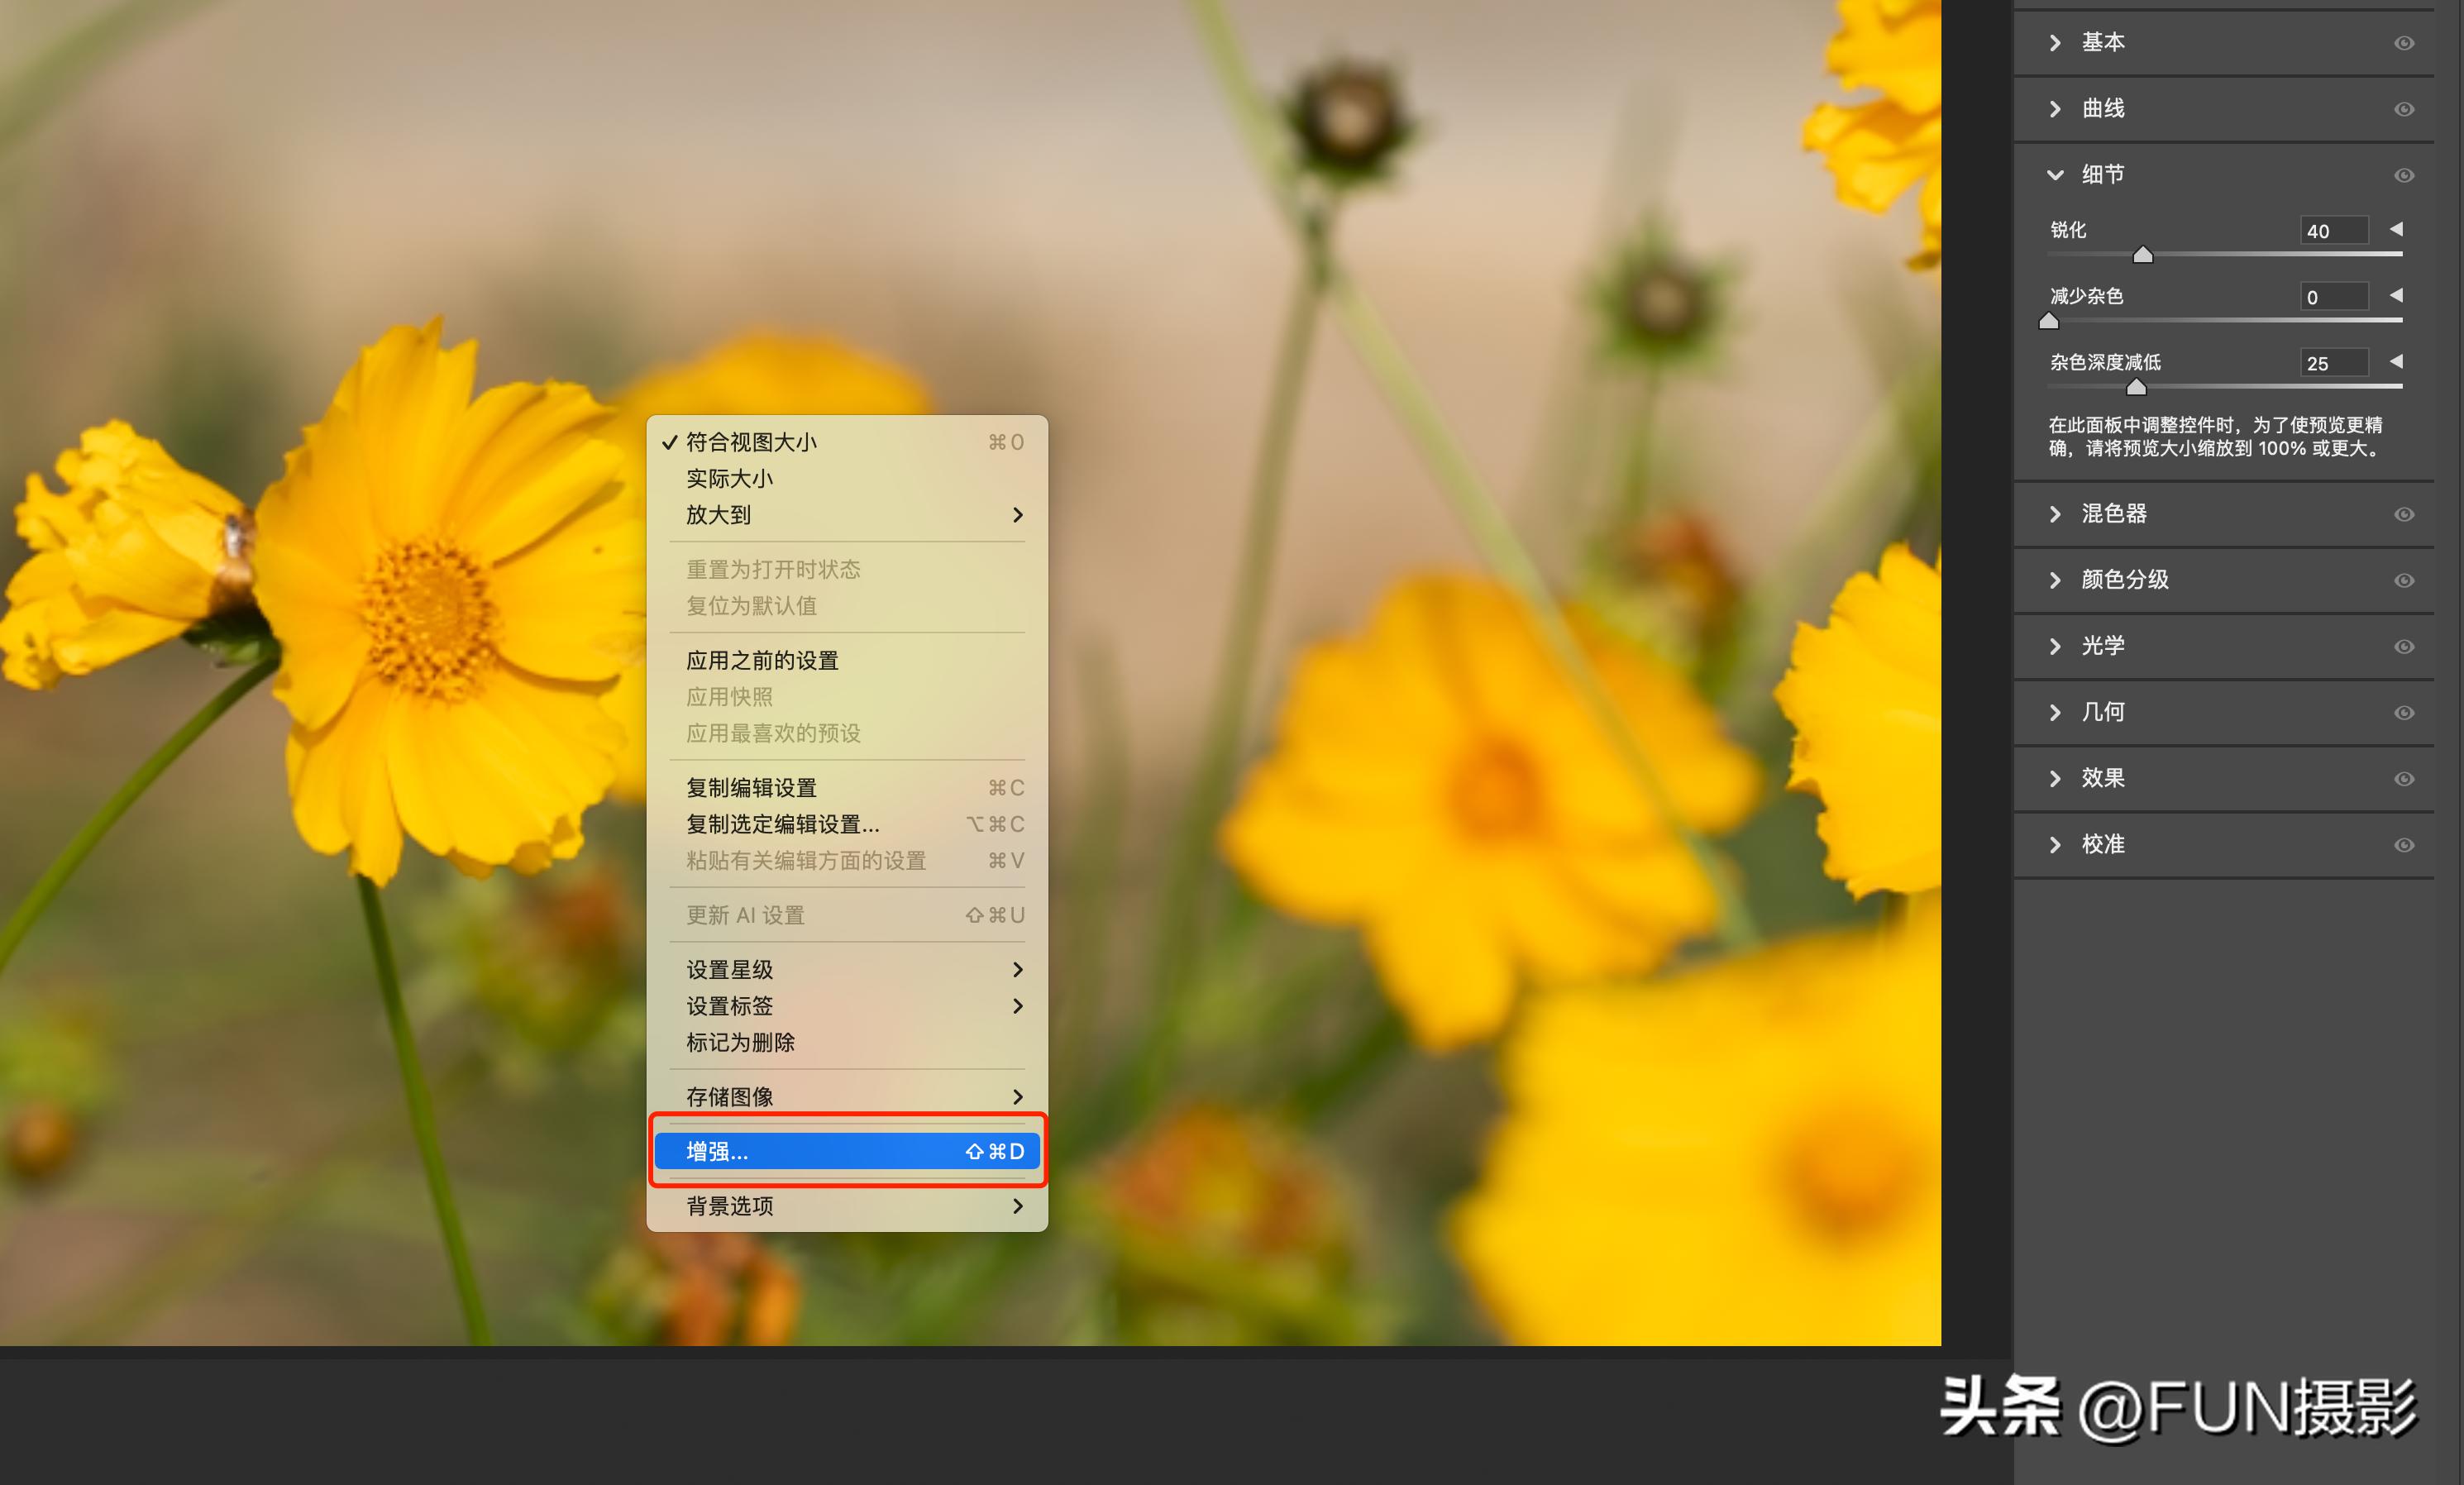Hide the 细节 panel adjustments with eye toggle
2464x1485 pixels.
point(2404,174)
